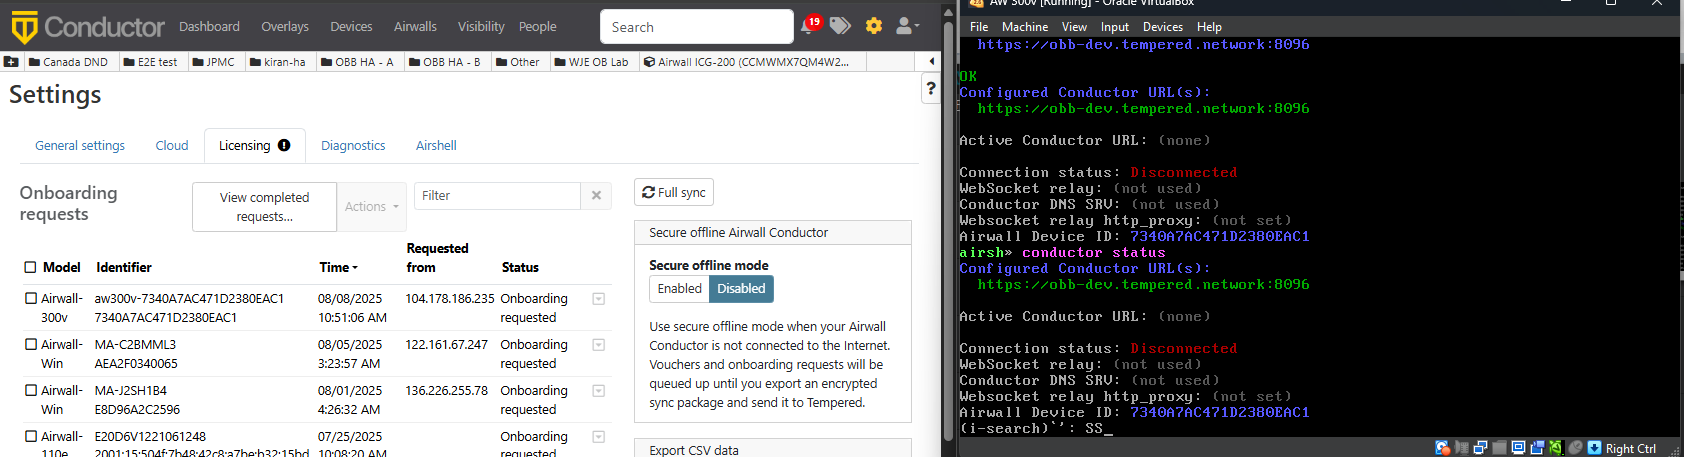Image resolution: width=1684 pixels, height=457 pixels.
Task: Open the Canada DND bookmark folder
Action: (x=68, y=62)
